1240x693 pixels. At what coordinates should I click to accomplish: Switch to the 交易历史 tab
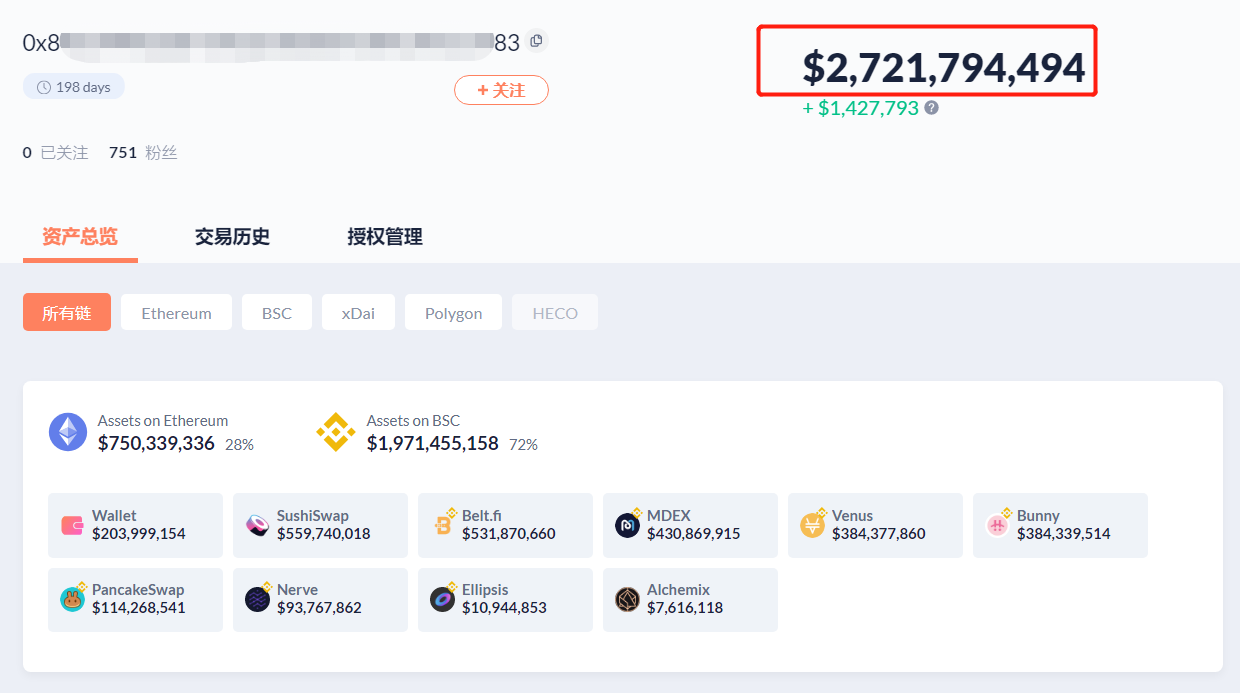(x=232, y=237)
